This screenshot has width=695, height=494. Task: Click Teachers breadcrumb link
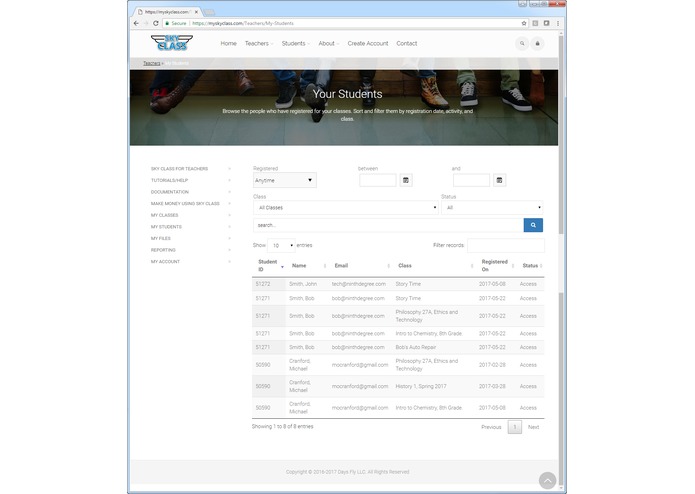click(x=152, y=63)
